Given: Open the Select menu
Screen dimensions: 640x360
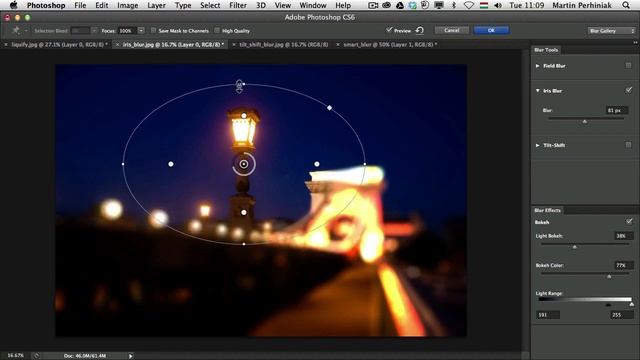Looking at the screenshot, I should pyautogui.click(x=210, y=5).
